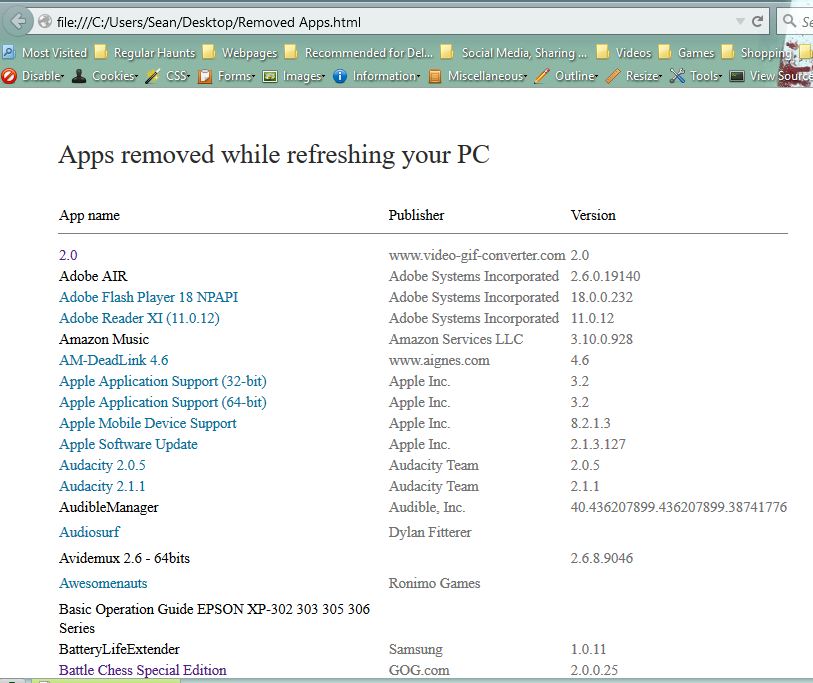Open the Most Visited bookmarks

pos(45,52)
